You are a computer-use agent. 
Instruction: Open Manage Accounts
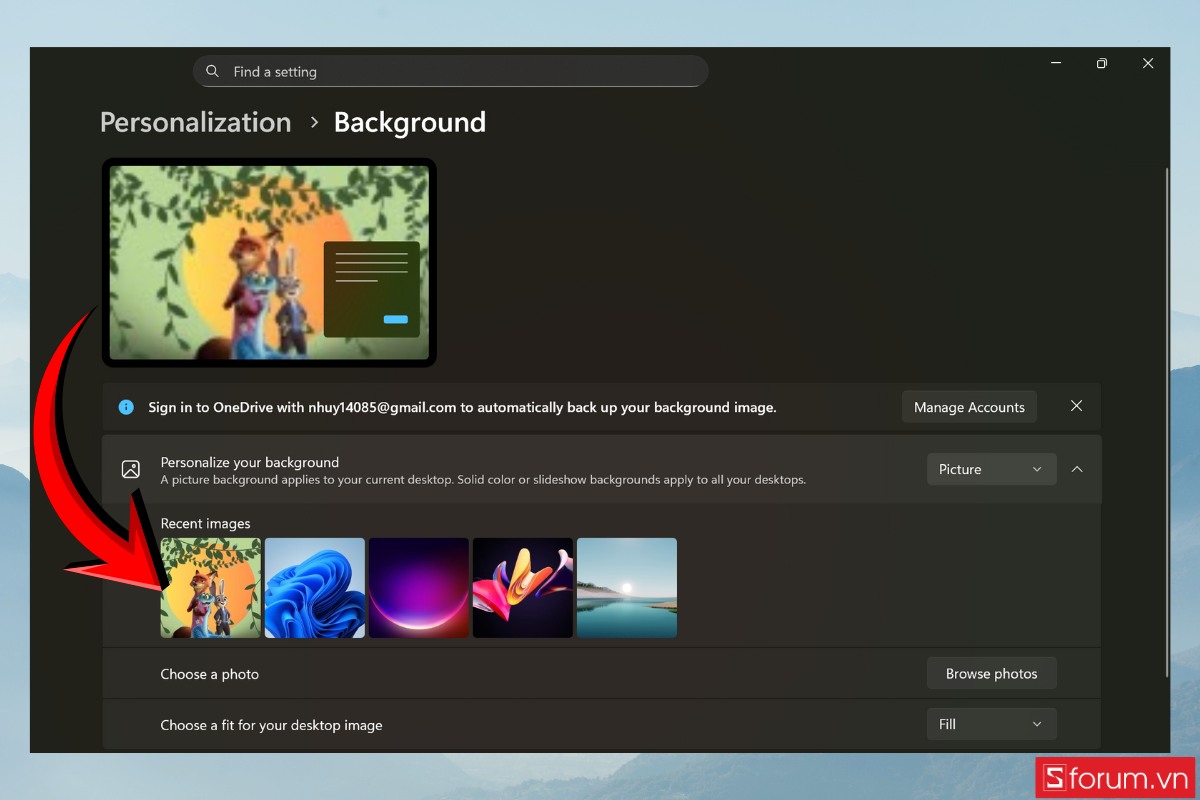pyautogui.click(x=968, y=407)
